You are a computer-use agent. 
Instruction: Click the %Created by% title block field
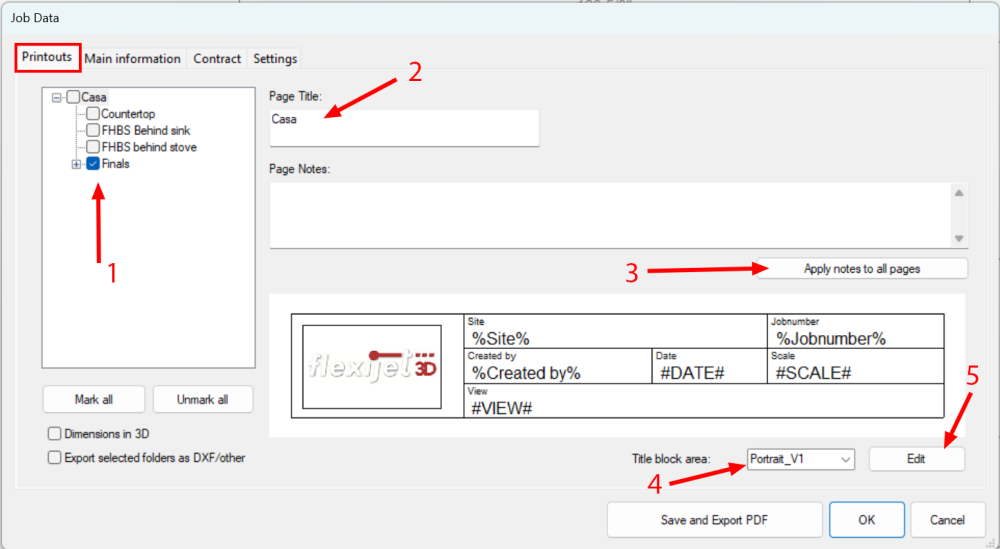(x=526, y=373)
